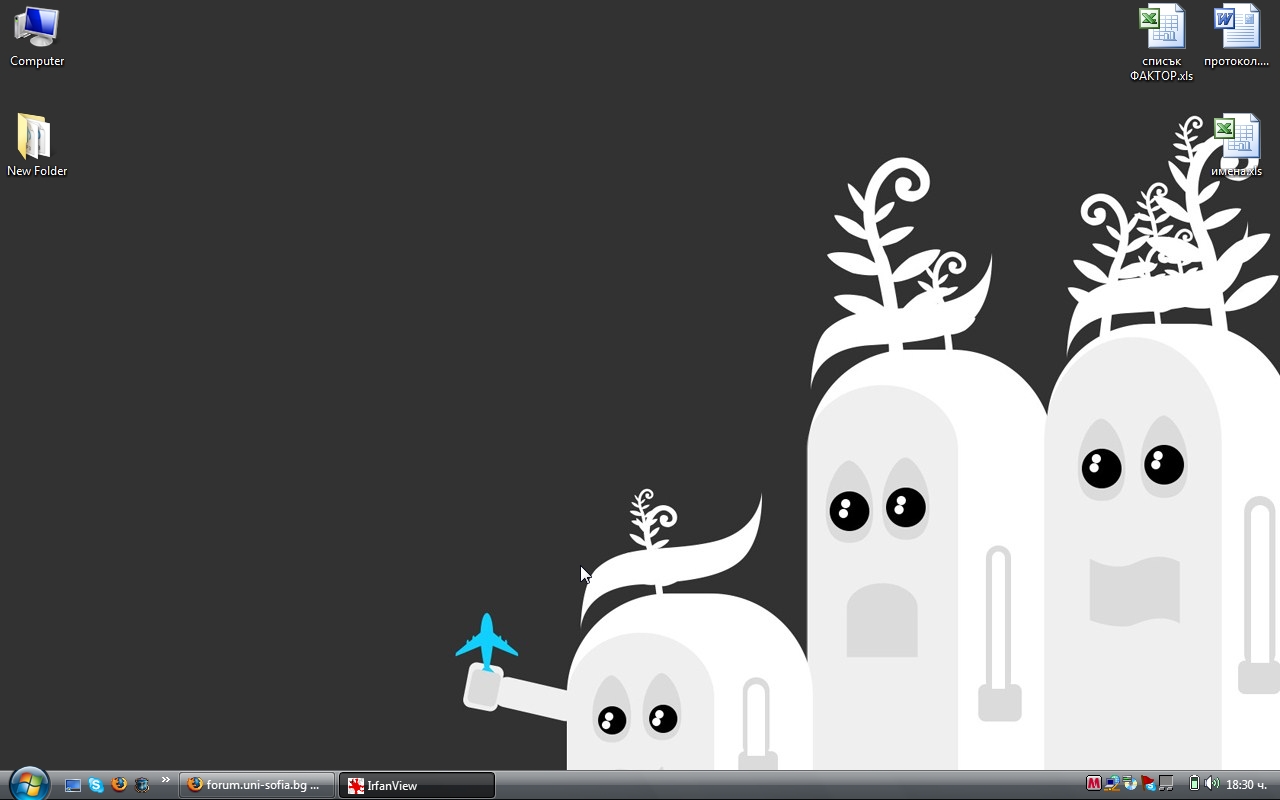Screen dimensions: 1280x800
Task: Click Show Desktop in Quick Launch
Action: click(x=72, y=785)
